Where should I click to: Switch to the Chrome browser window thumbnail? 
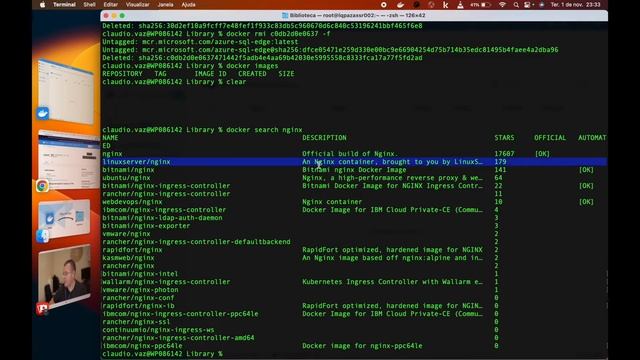pyautogui.click(x=68, y=159)
